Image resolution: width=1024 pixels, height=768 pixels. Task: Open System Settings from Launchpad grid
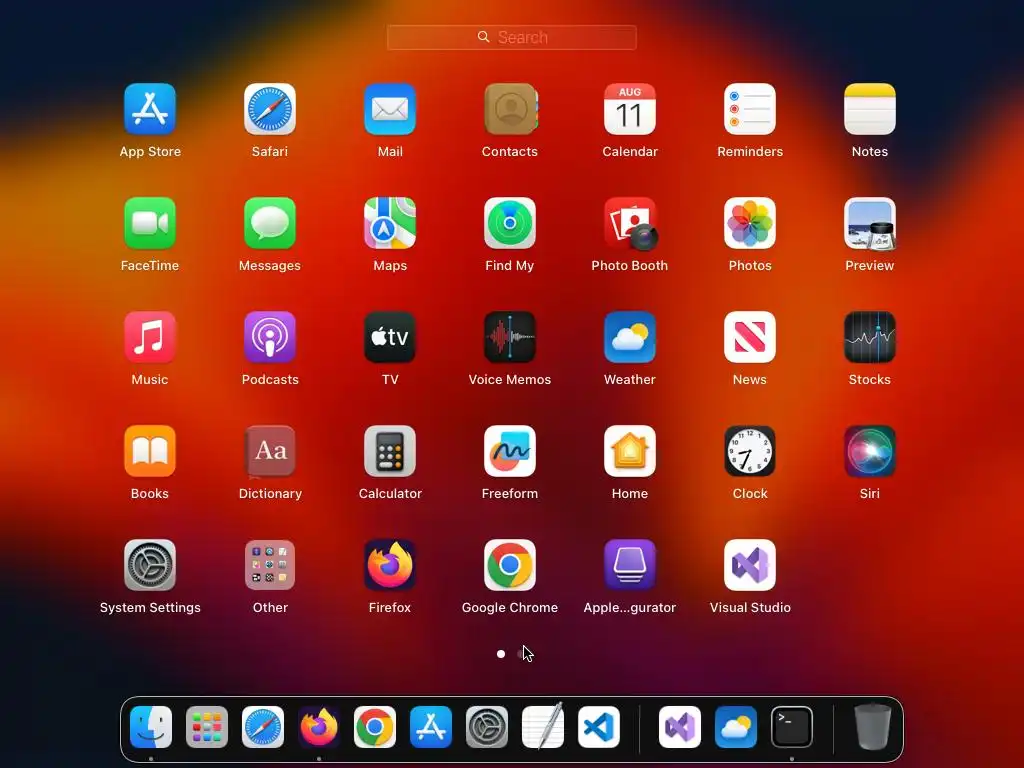(150, 565)
